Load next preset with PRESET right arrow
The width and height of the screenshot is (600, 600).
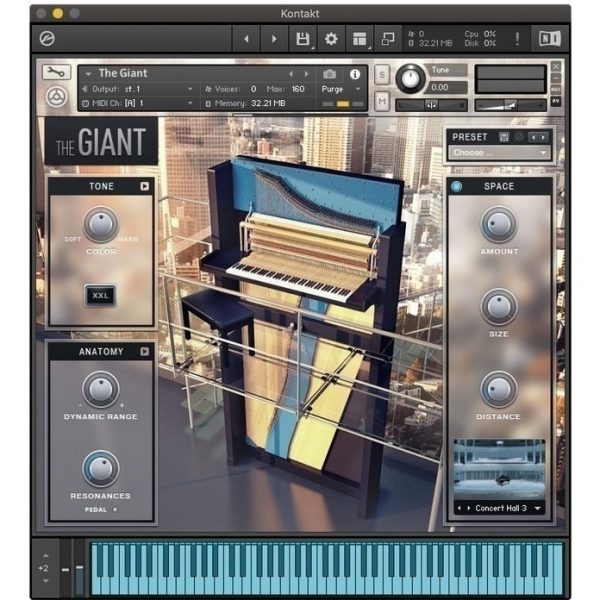[x=544, y=137]
